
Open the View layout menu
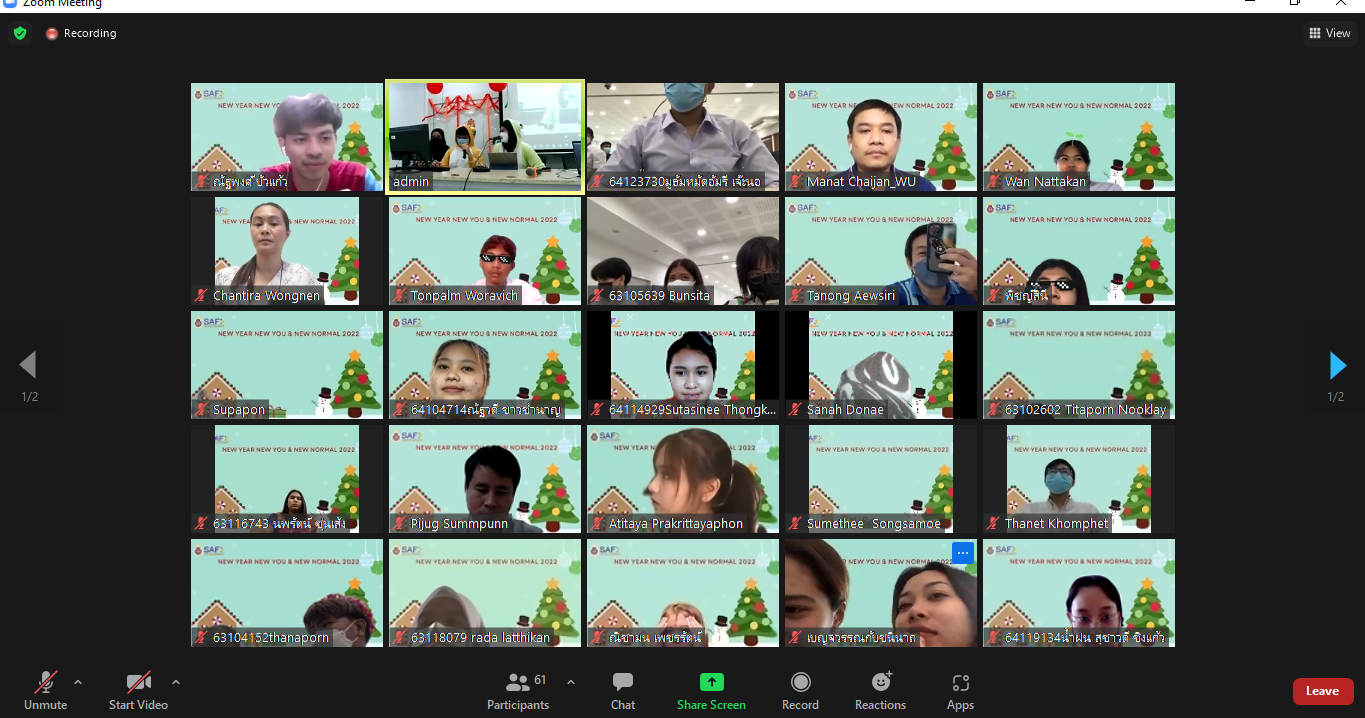pos(1329,33)
